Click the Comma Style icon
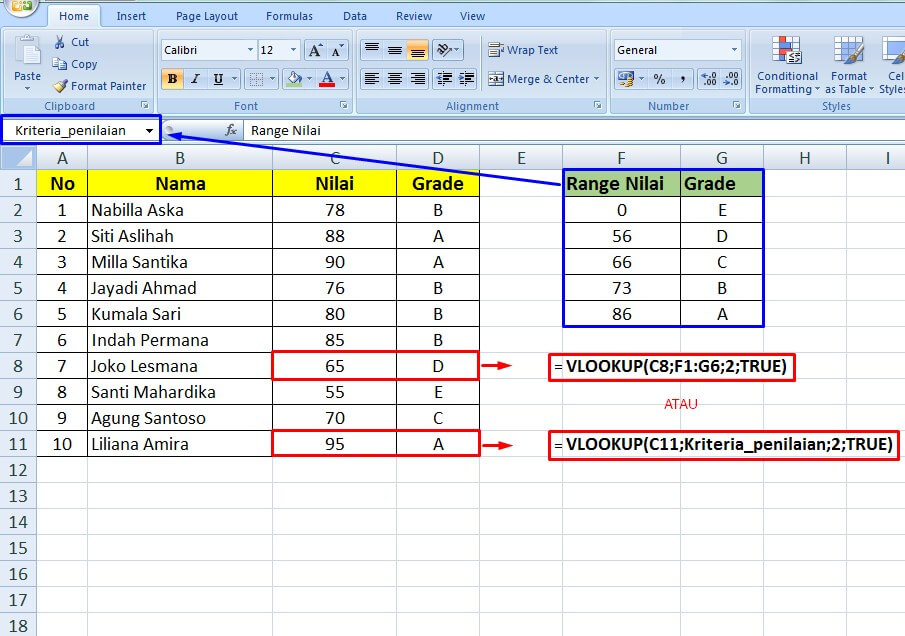 point(683,78)
